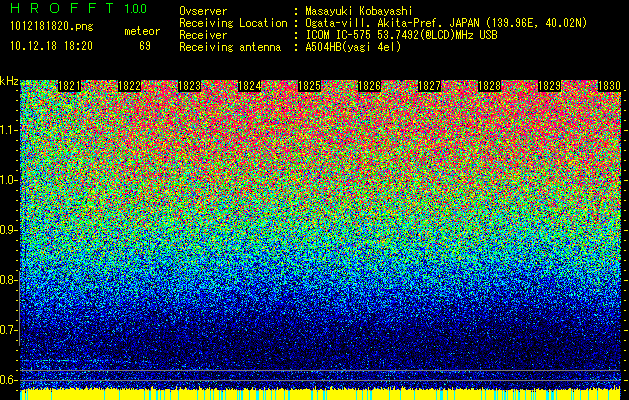Click the 1012181820.png filename label
629x400 pixels.
click(x=52, y=27)
